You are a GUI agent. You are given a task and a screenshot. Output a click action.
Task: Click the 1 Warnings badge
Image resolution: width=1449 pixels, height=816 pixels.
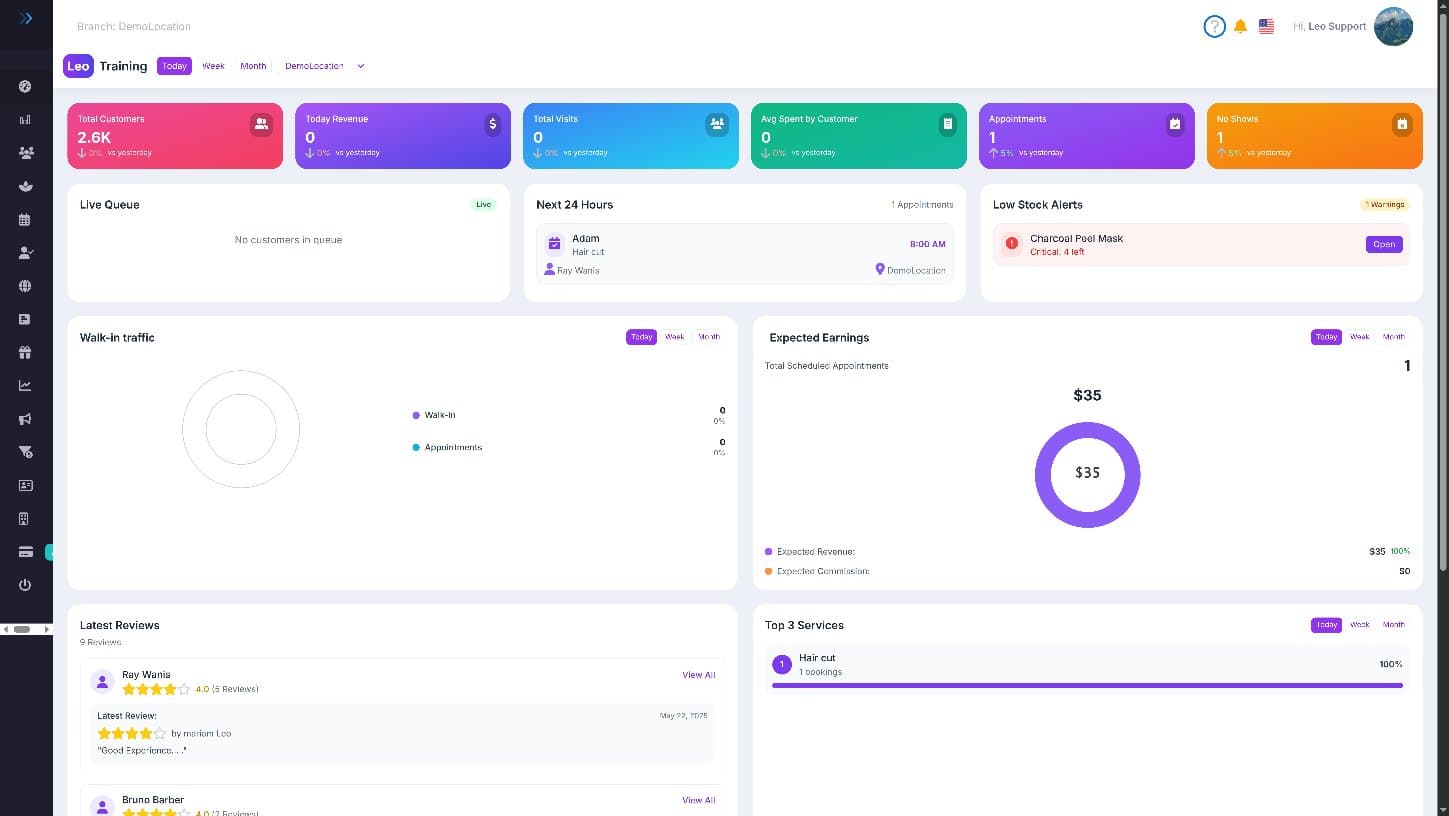pos(1386,204)
